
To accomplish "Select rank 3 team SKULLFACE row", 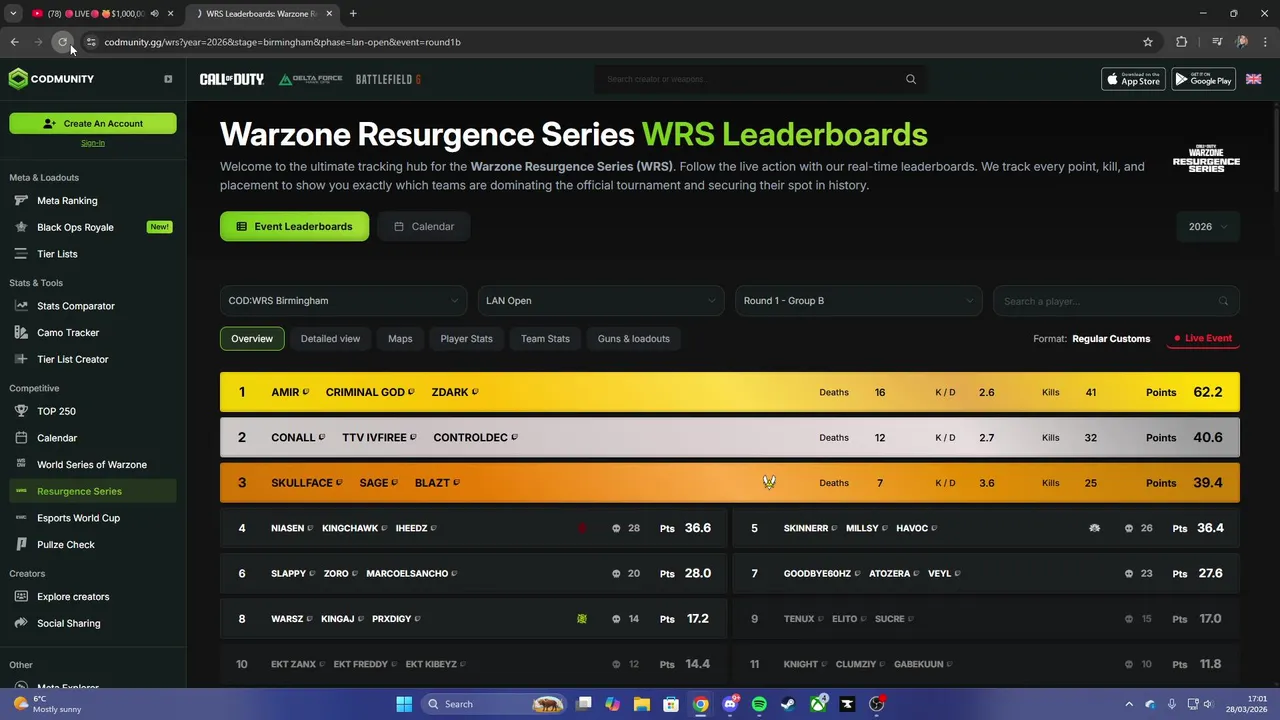I will click(x=730, y=483).
